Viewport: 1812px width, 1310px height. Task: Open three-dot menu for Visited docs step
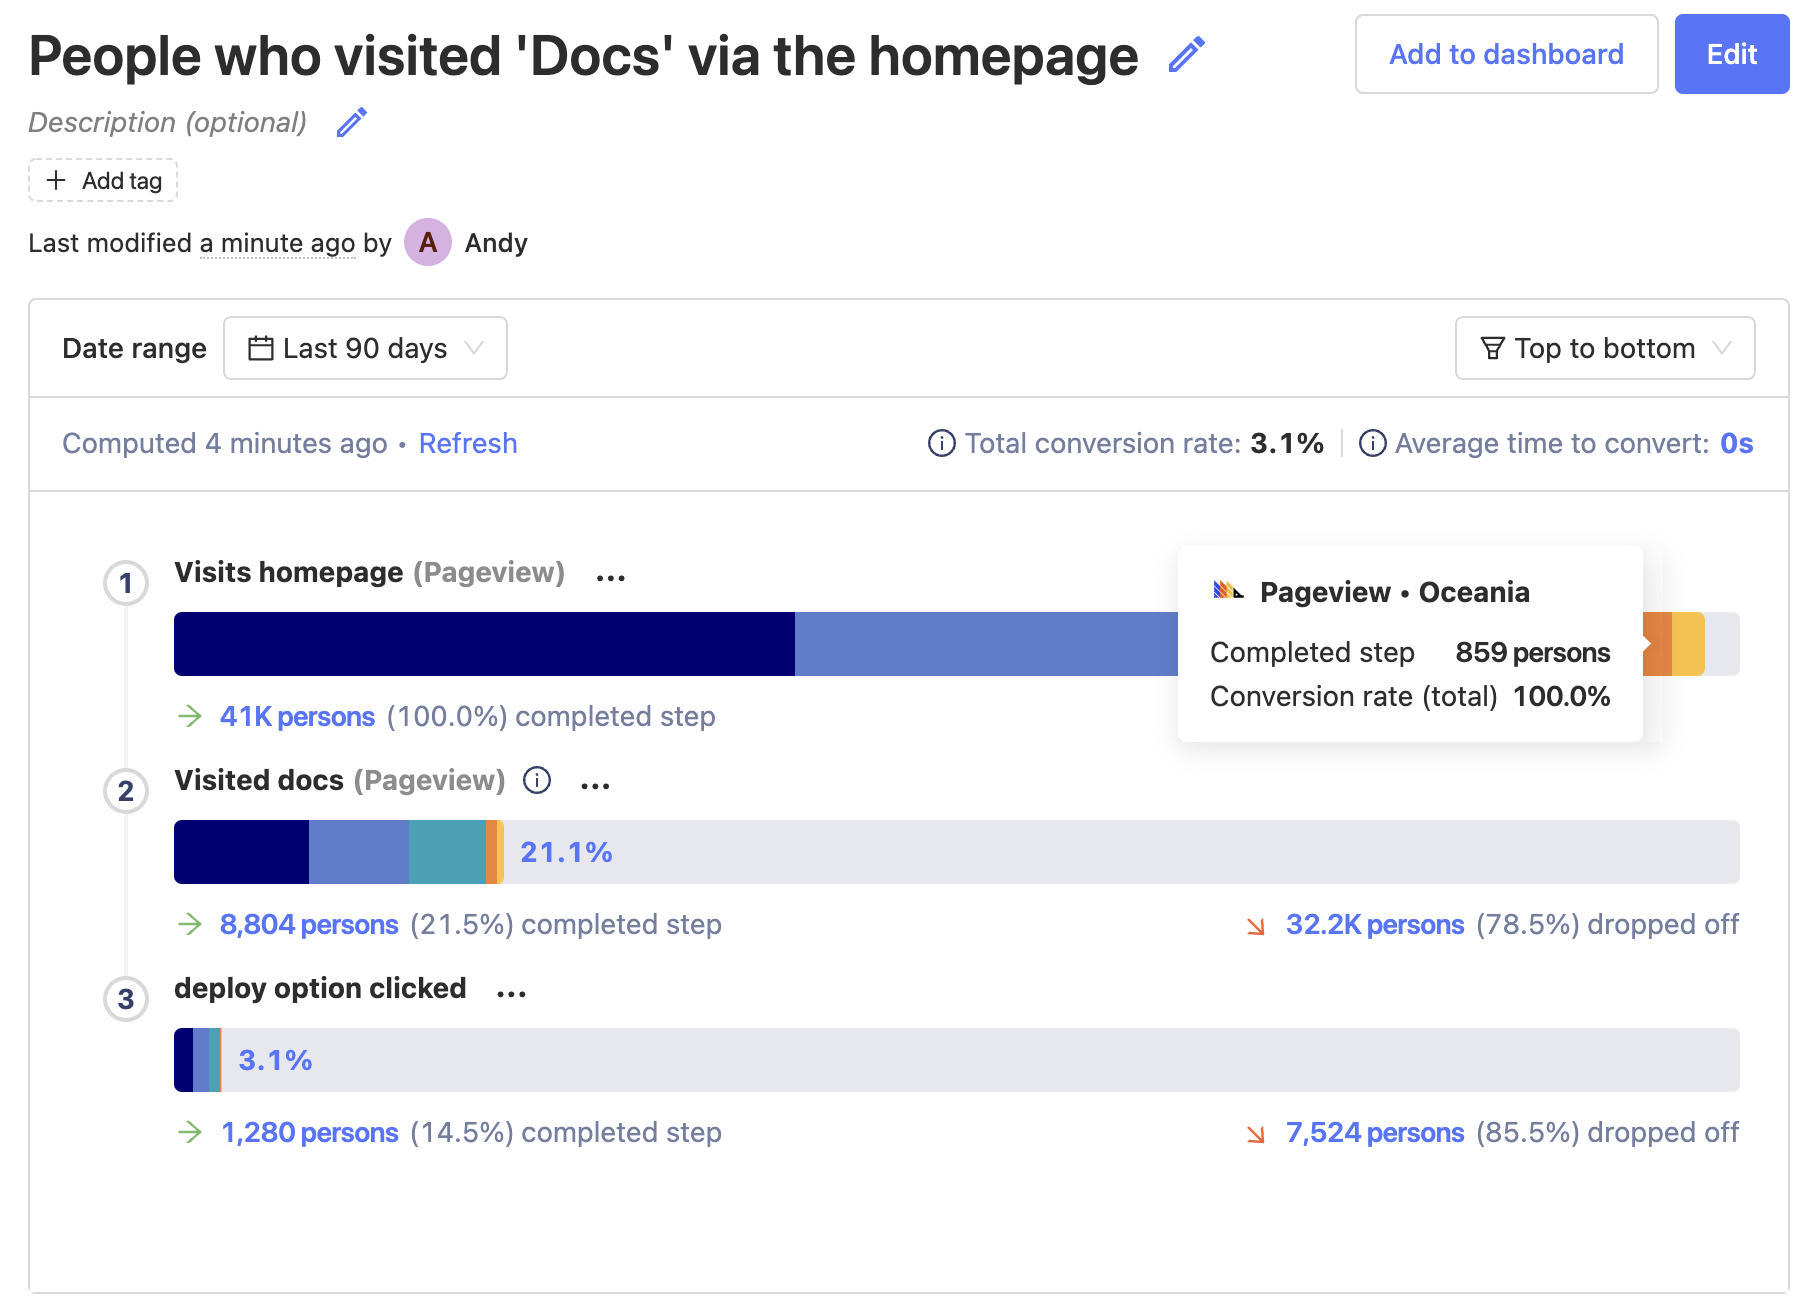(595, 785)
